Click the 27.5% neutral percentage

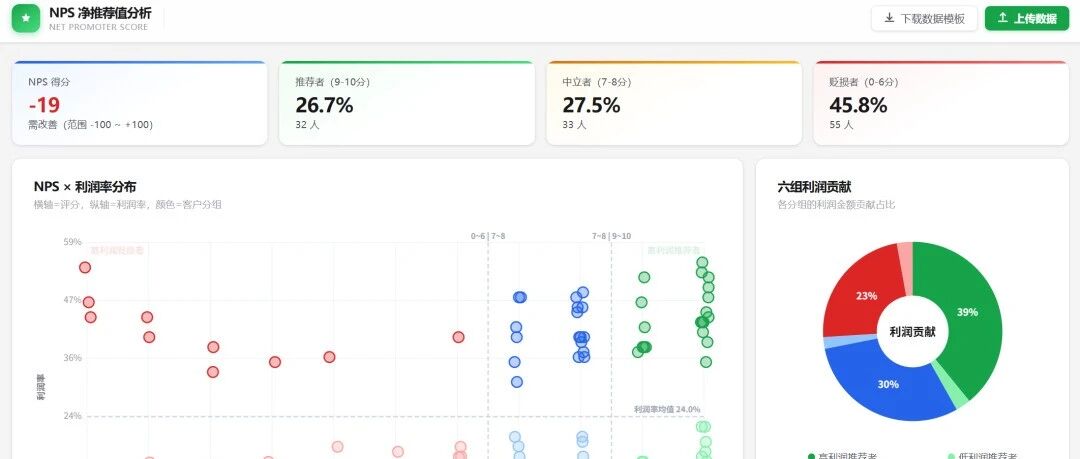pos(591,105)
